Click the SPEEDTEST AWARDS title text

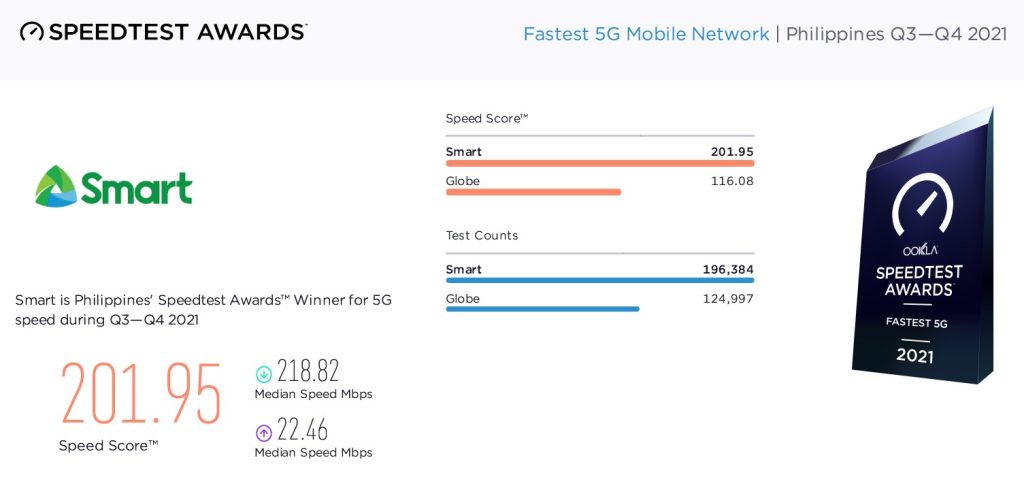click(178, 31)
